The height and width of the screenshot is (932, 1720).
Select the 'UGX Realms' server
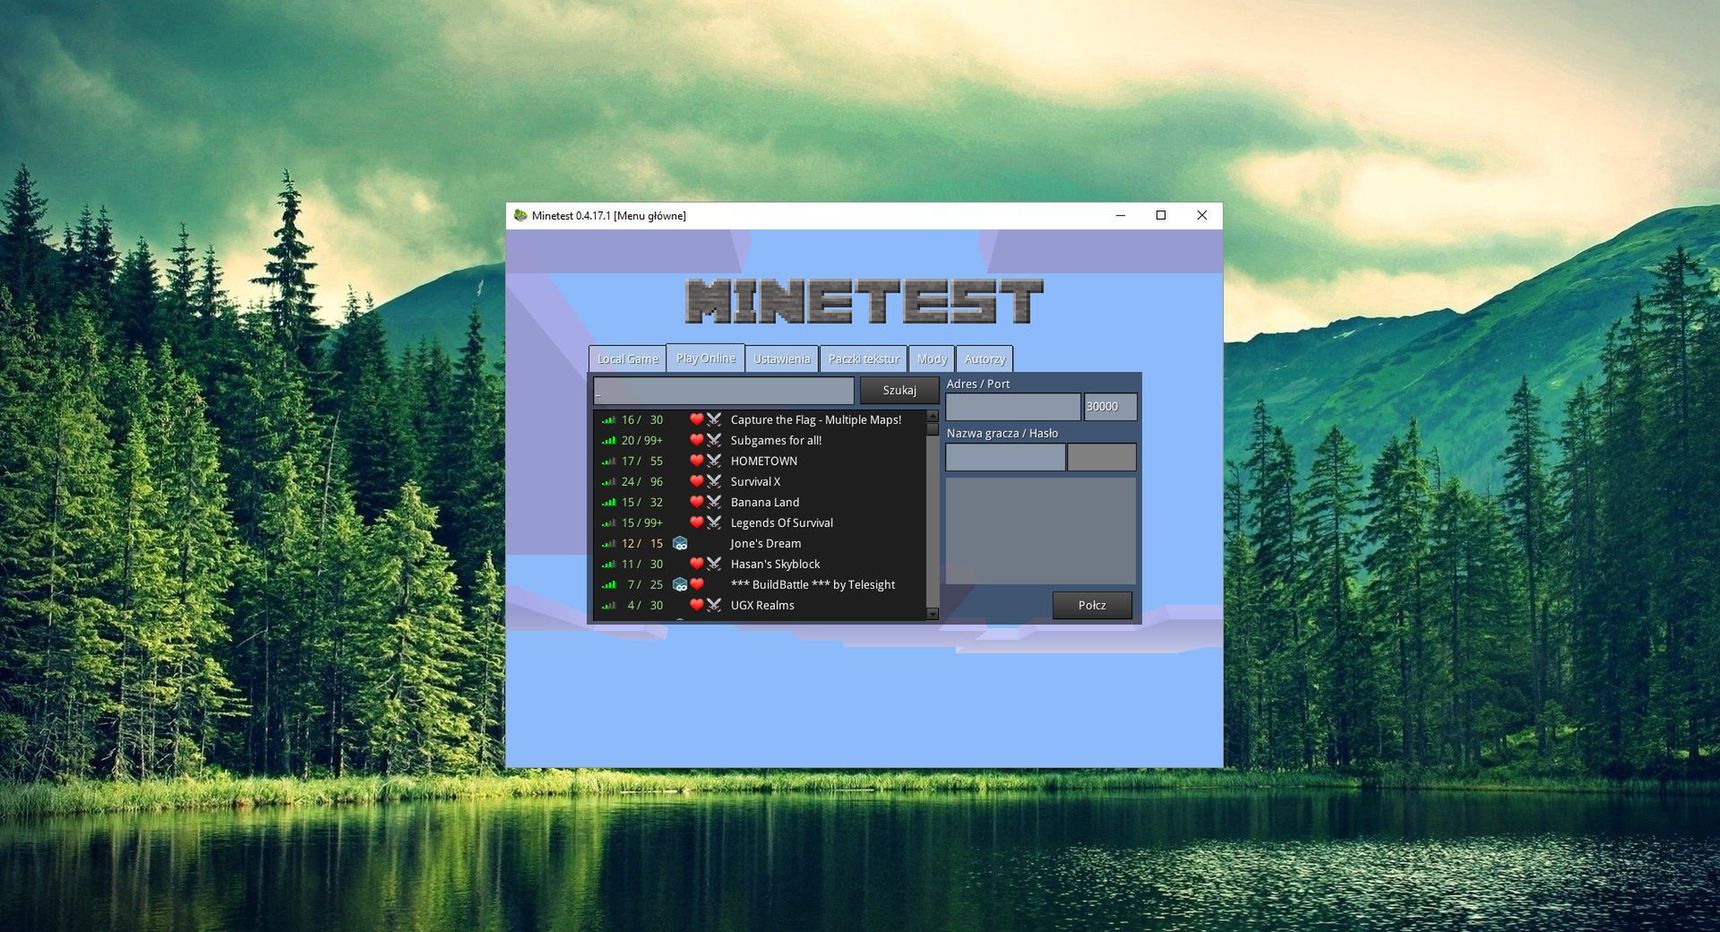pyautogui.click(x=762, y=605)
